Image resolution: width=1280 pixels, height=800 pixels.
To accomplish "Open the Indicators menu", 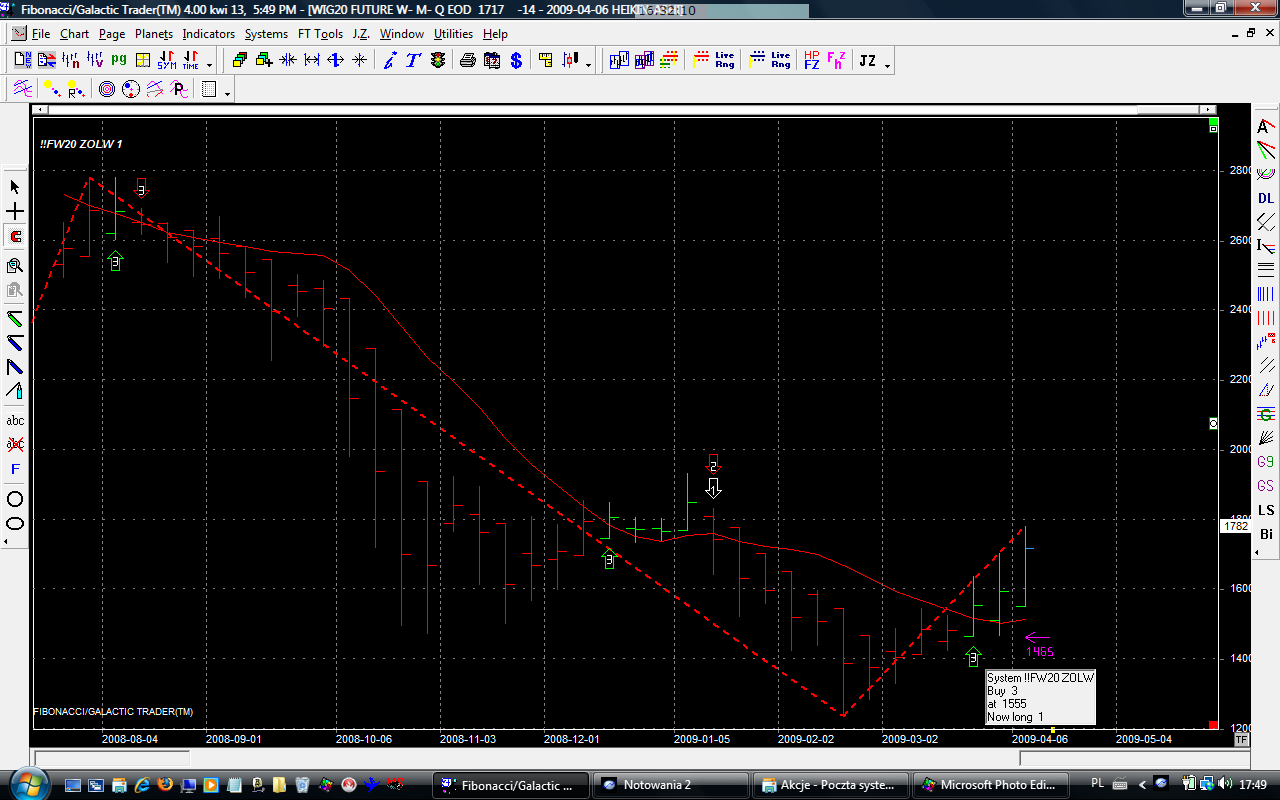I will click(208, 34).
